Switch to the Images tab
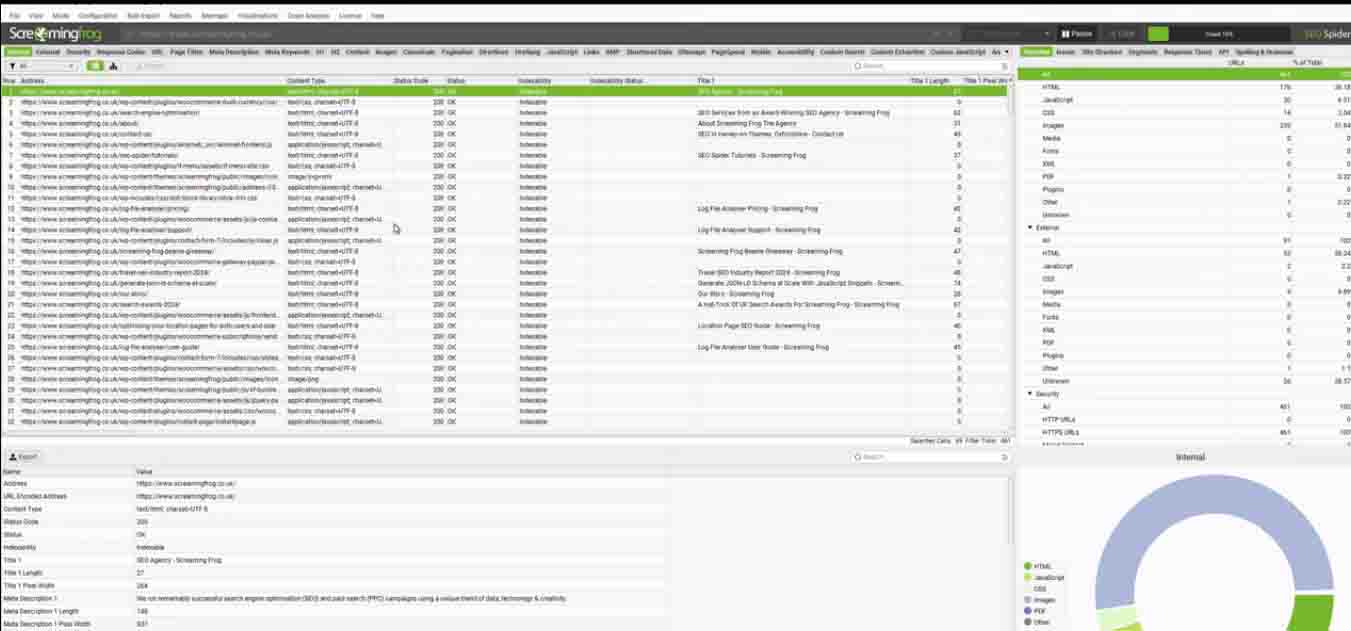This screenshot has height=631, width=1351. (x=386, y=51)
